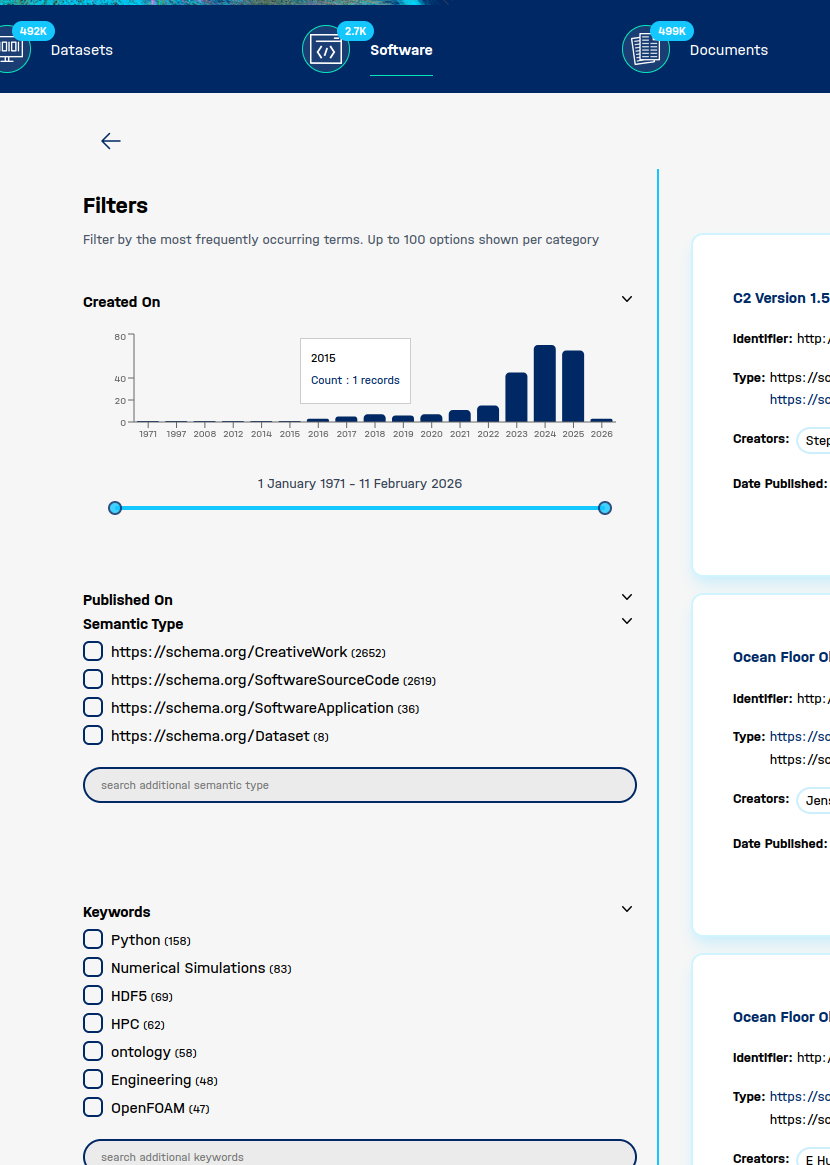Click the back arrow above Filters
Viewport: 830px width, 1165px height.
pos(110,141)
